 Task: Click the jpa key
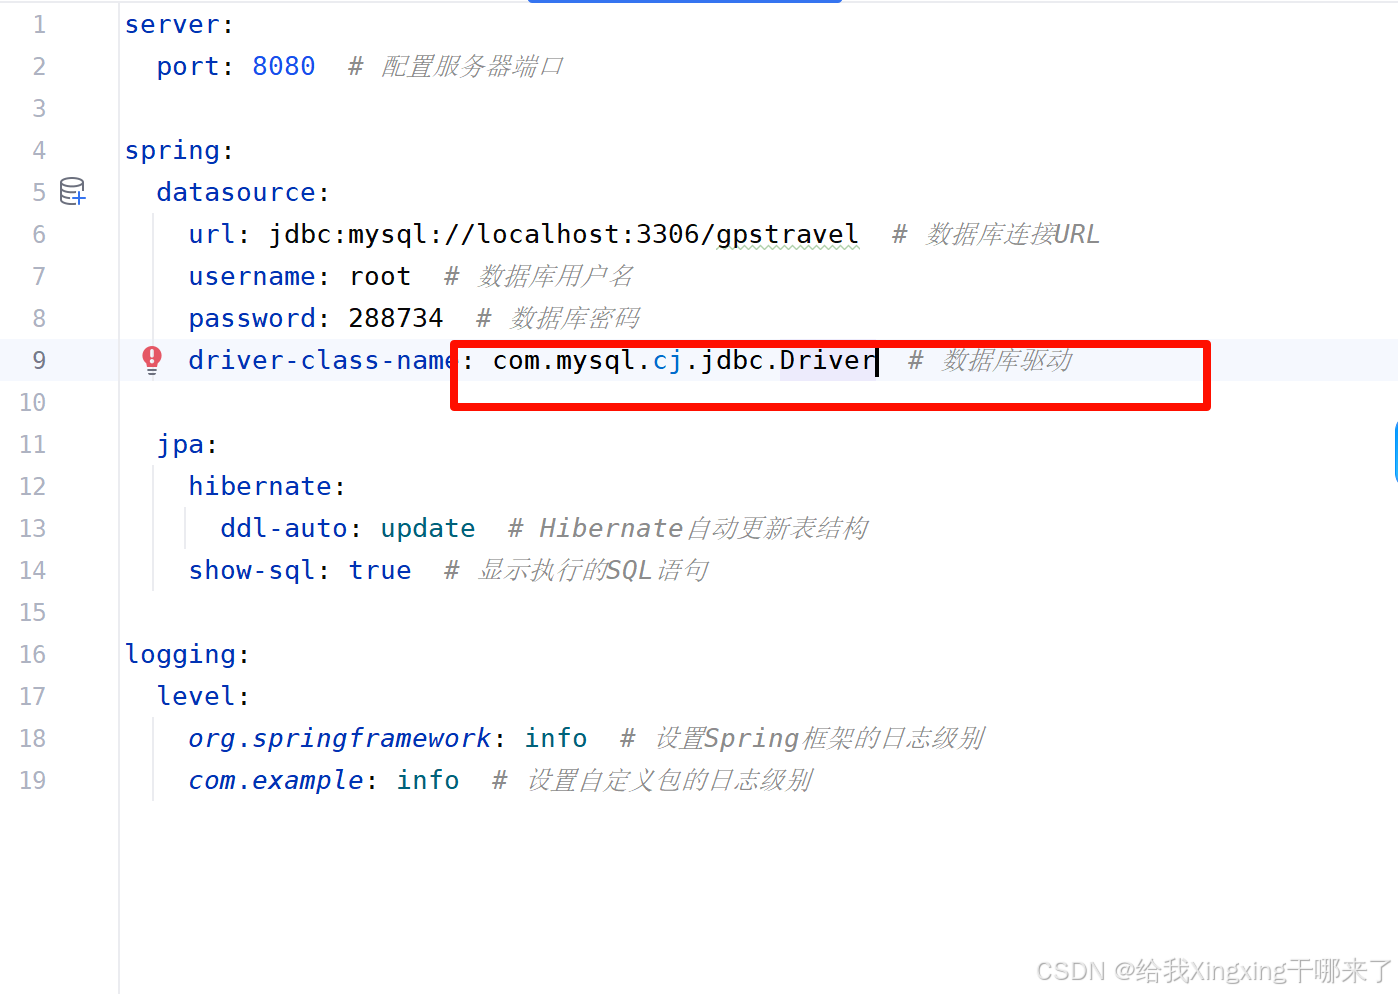[180, 444]
